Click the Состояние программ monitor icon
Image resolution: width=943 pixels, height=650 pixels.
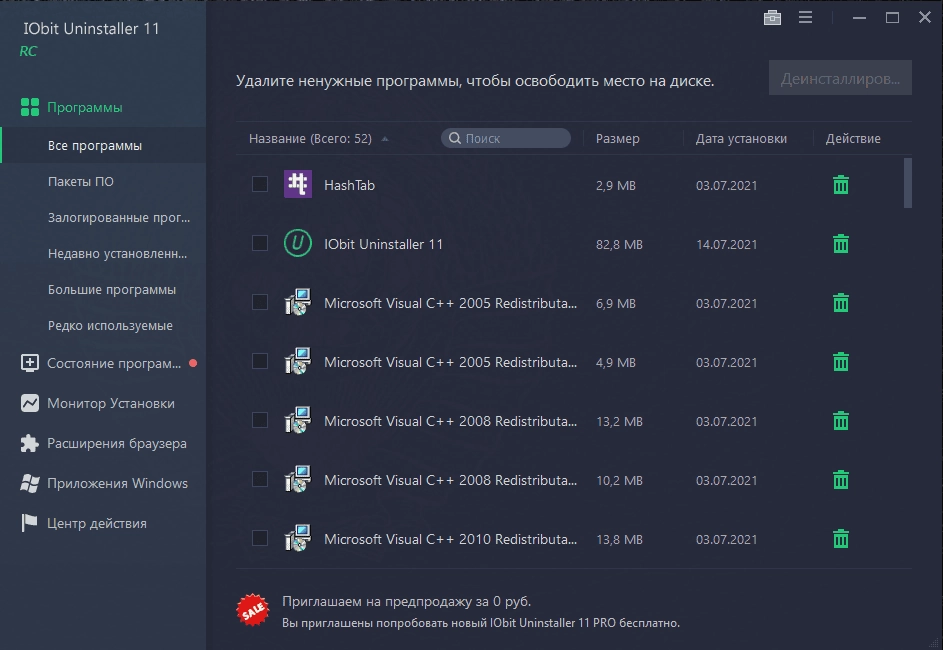29,363
